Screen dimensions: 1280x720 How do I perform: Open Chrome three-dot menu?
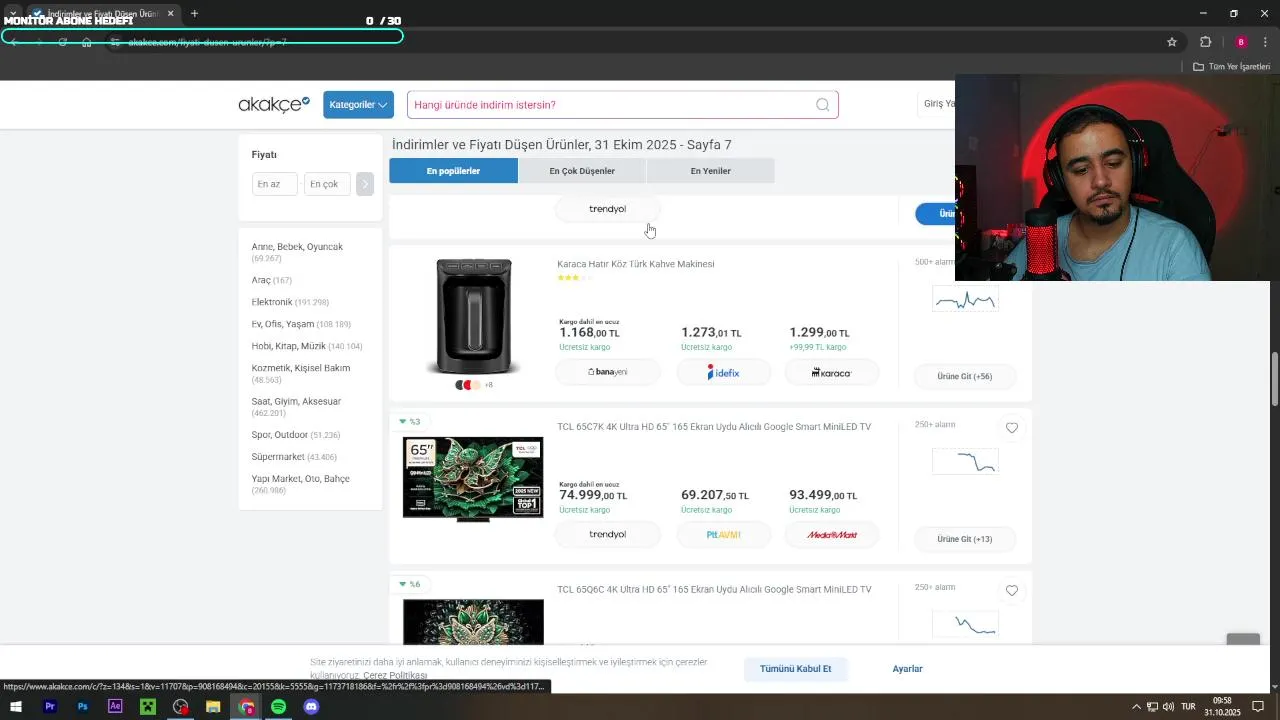tap(1265, 42)
